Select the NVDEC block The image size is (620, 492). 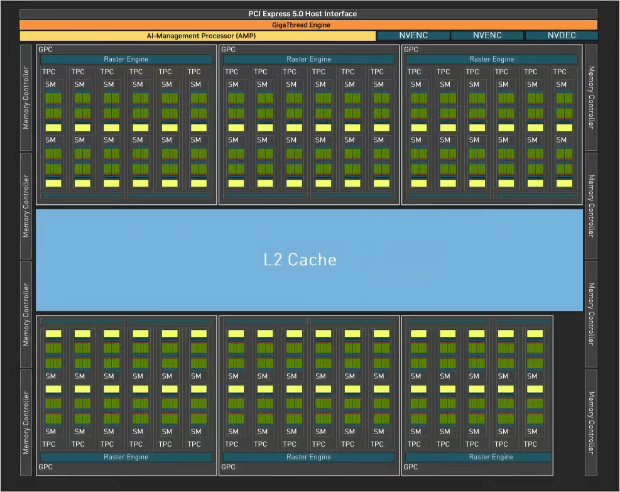pos(561,35)
